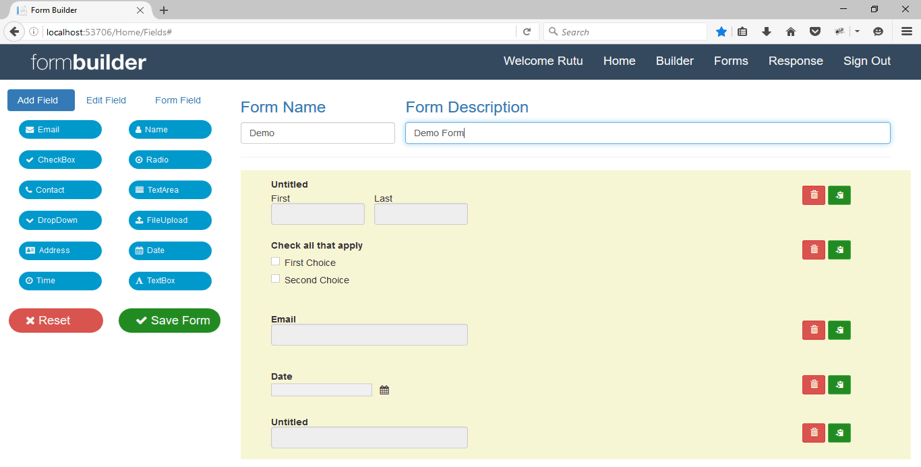Delete the Name field with red trash icon

click(814, 196)
